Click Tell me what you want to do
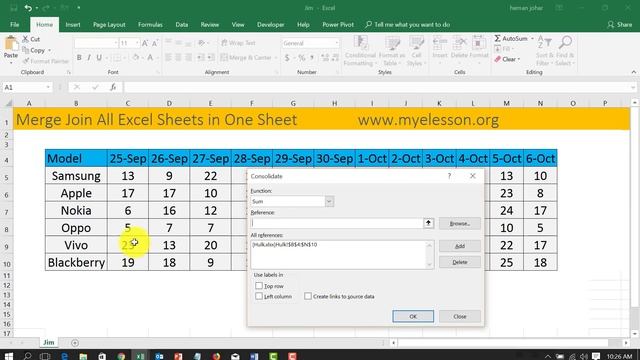This screenshot has height=360, width=640. pos(408,24)
